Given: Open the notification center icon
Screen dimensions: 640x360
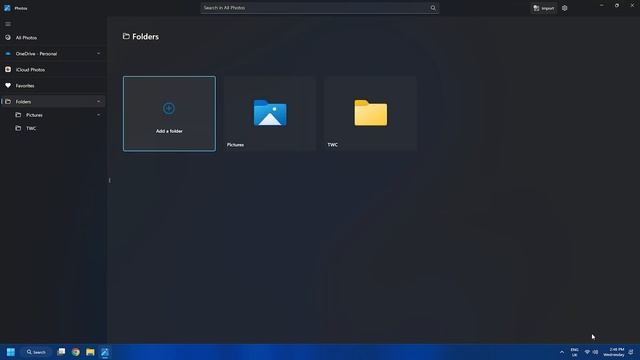Looking at the screenshot, I should pos(631,352).
